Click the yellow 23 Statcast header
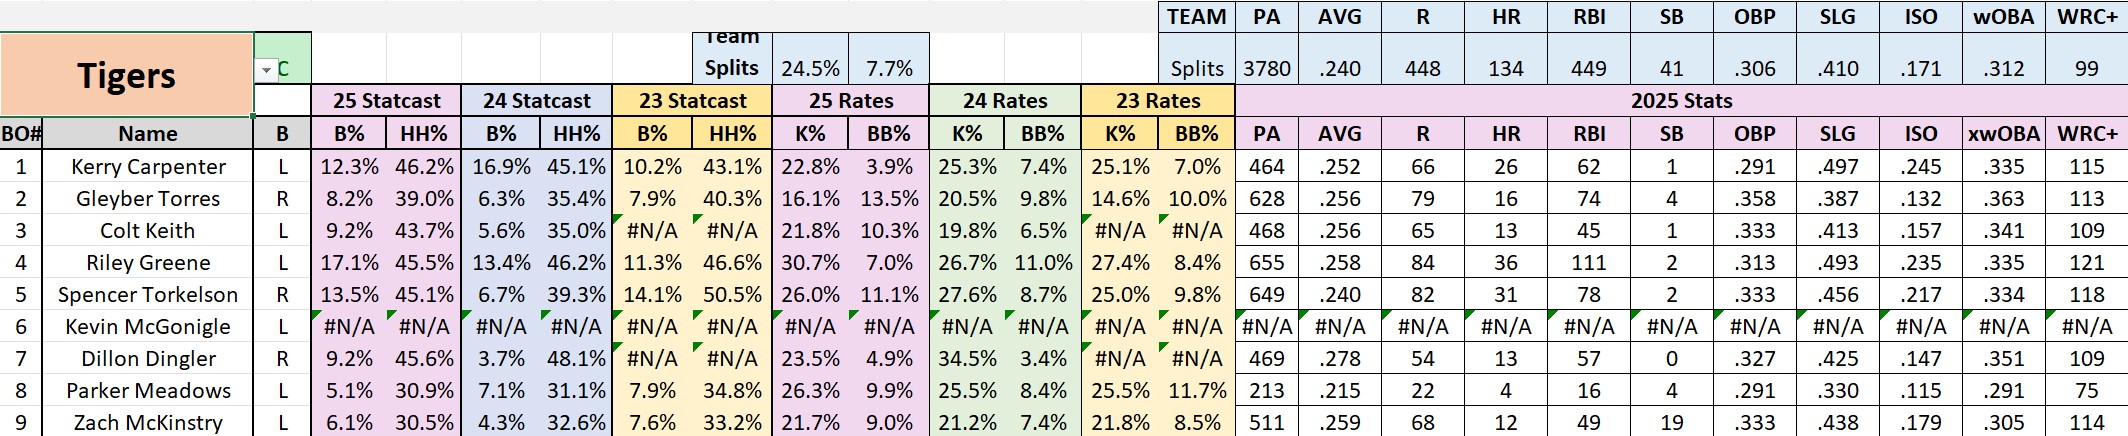Image resolution: width=2128 pixels, height=436 pixels. point(692,101)
